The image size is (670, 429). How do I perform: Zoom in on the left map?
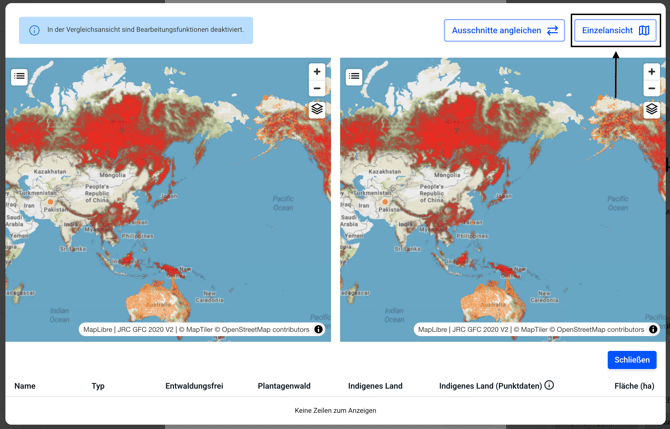coord(317,72)
